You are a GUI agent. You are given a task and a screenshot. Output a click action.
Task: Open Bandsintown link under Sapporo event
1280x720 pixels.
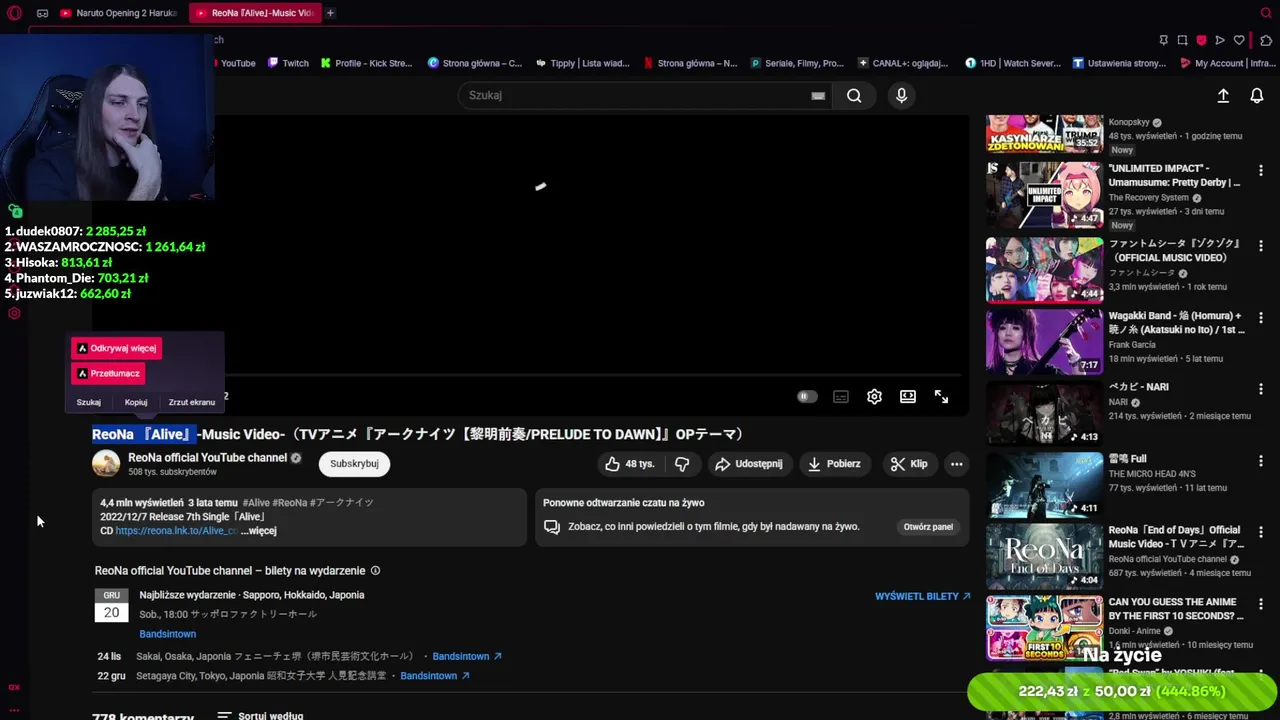167,634
